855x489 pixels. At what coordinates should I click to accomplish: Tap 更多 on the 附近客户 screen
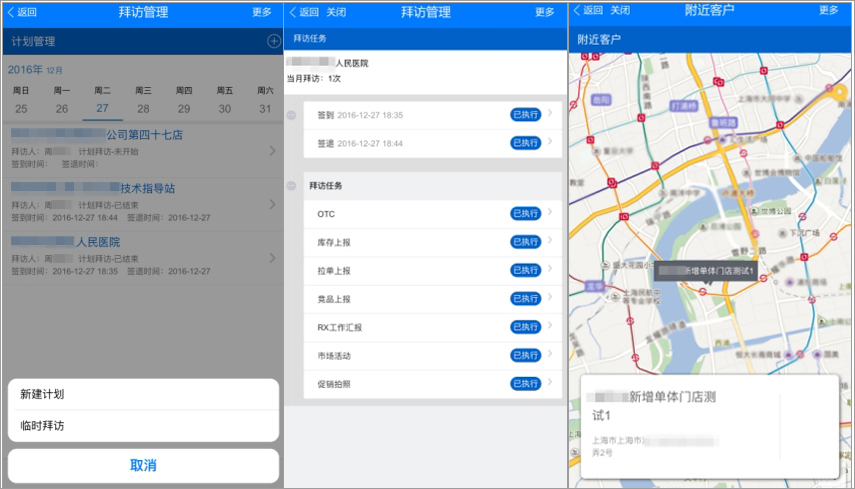tap(828, 10)
